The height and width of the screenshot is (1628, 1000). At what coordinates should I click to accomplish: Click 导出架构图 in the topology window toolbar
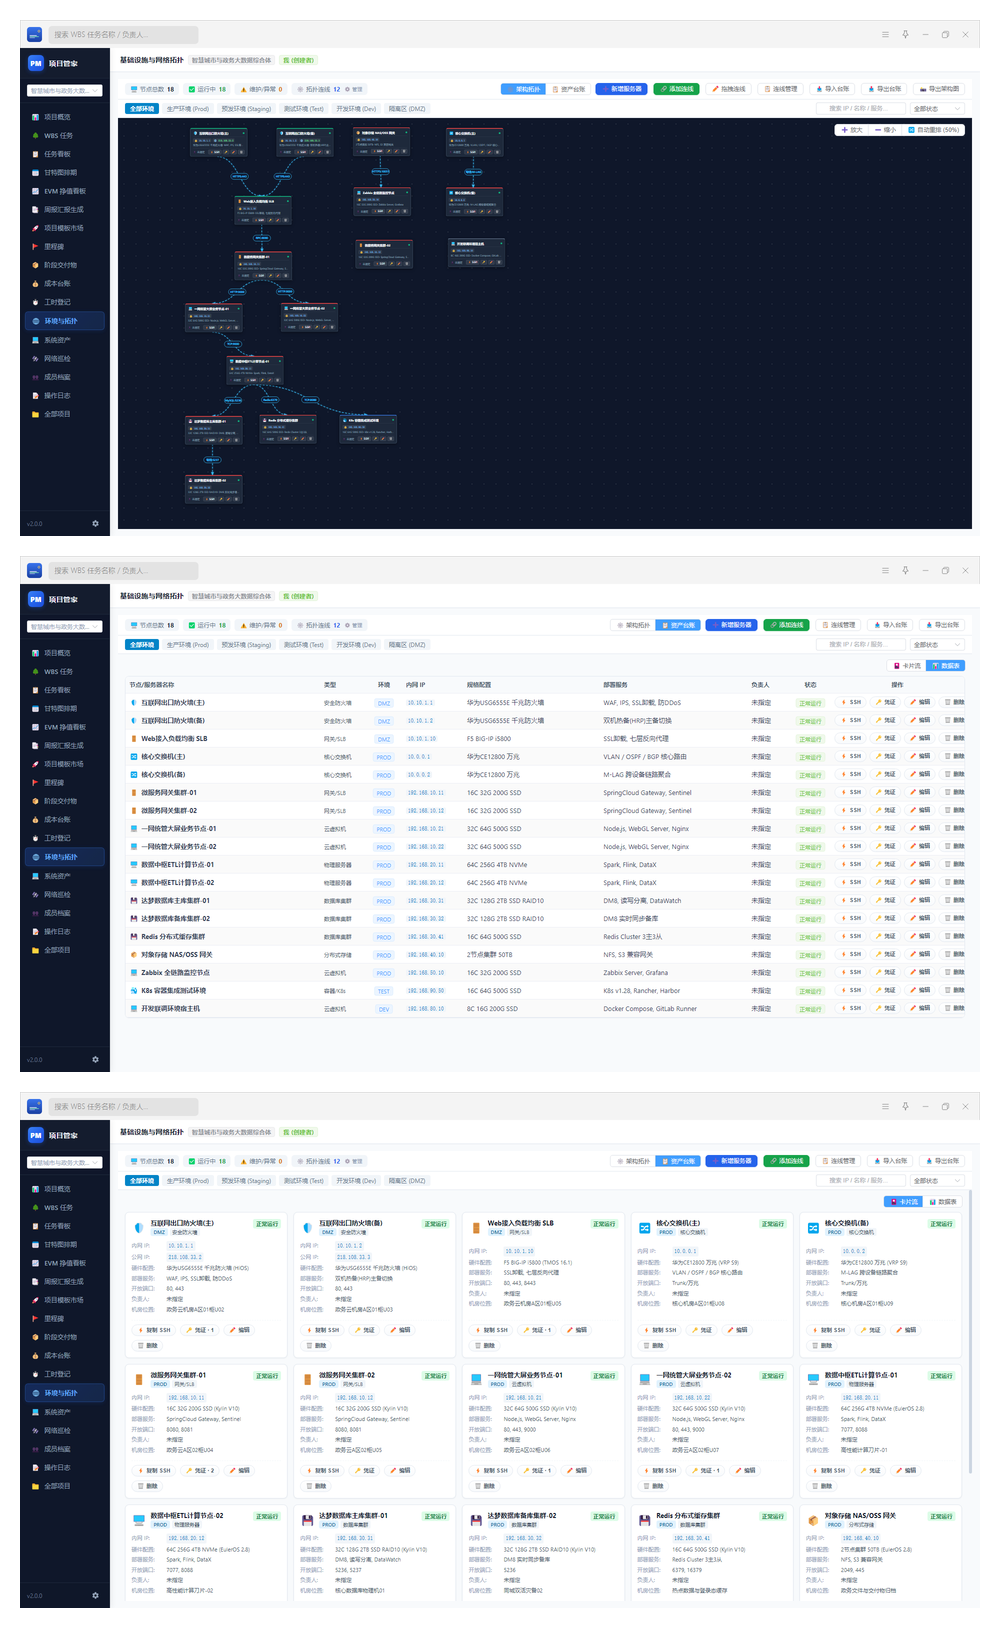pyautogui.click(x=939, y=89)
